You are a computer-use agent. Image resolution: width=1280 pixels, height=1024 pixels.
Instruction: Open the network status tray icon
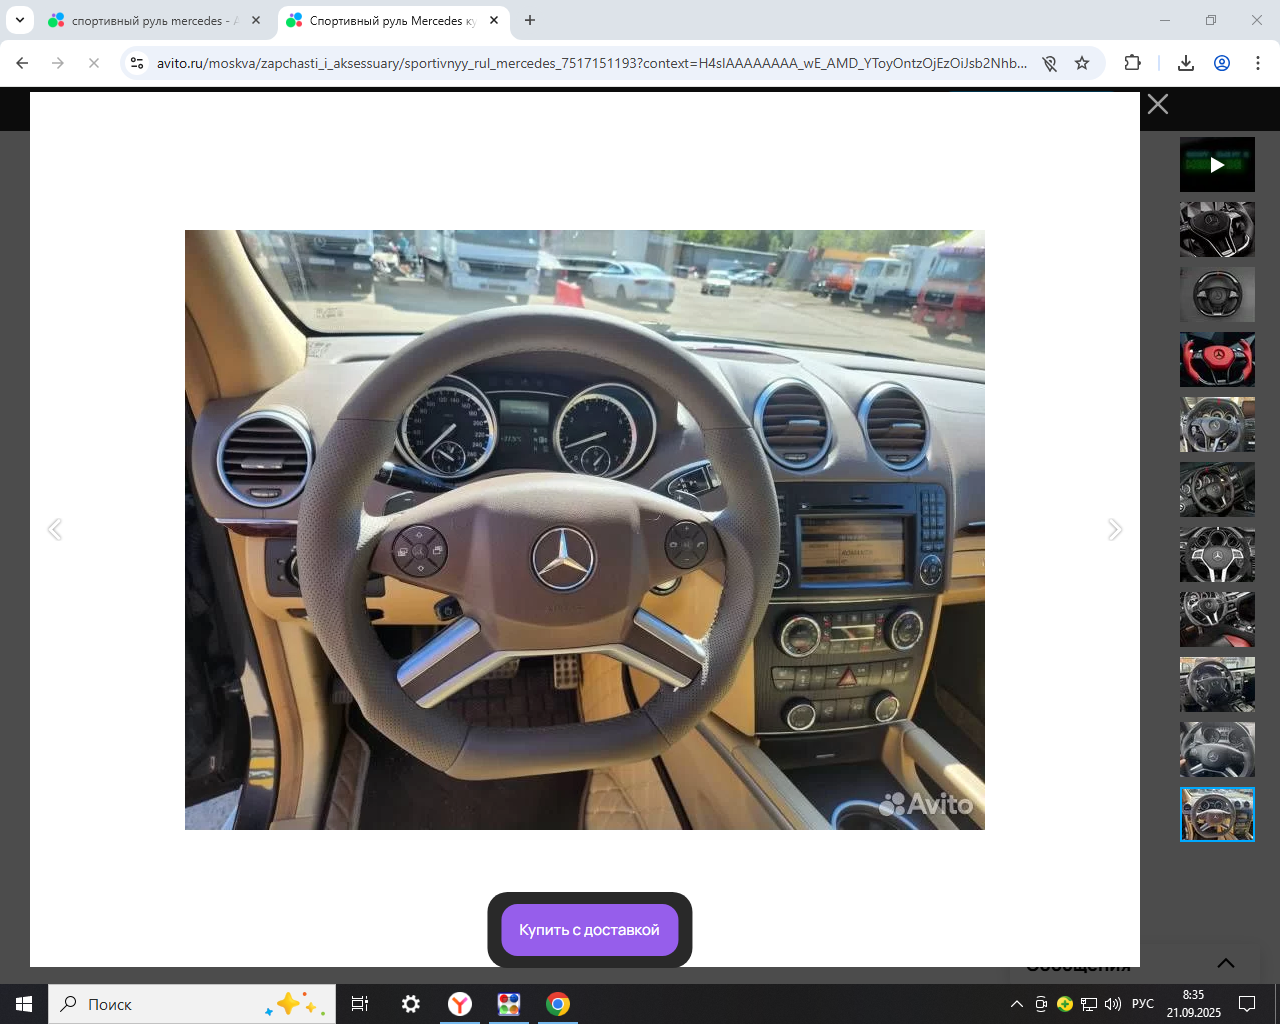tap(1089, 1004)
